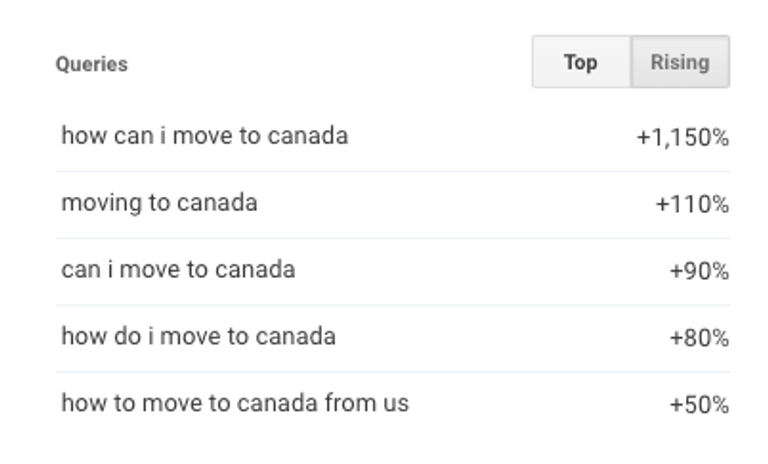768x464 pixels.
Task: Open the 'how can i move to canada' query
Action: point(205,136)
